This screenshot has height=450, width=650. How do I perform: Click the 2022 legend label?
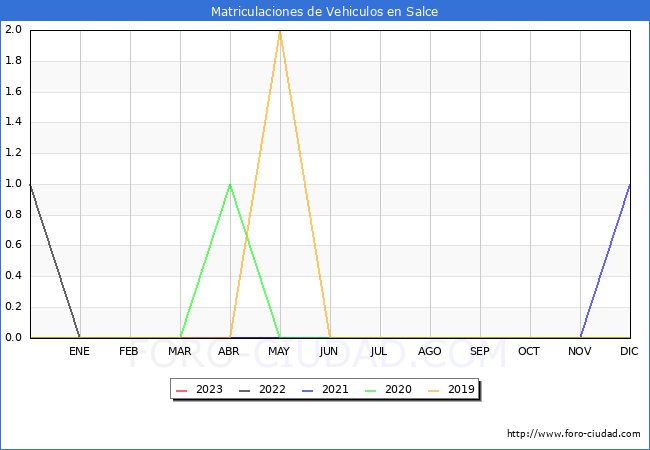click(272, 390)
